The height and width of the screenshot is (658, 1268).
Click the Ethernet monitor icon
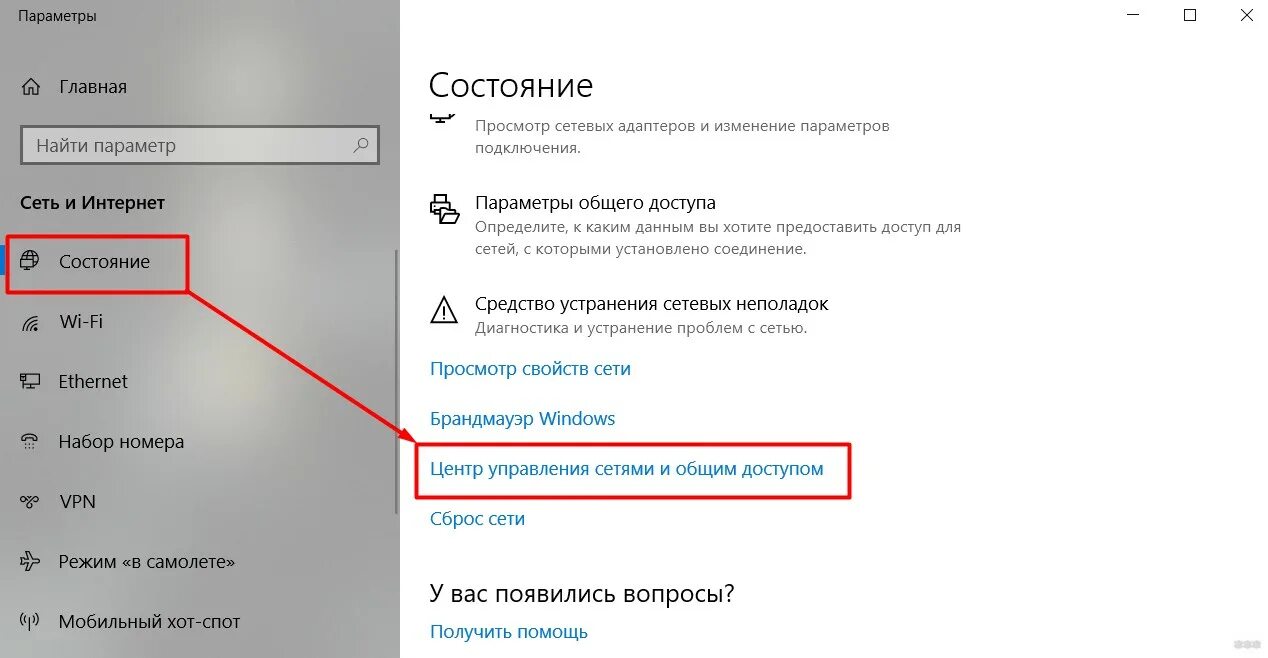click(x=30, y=382)
